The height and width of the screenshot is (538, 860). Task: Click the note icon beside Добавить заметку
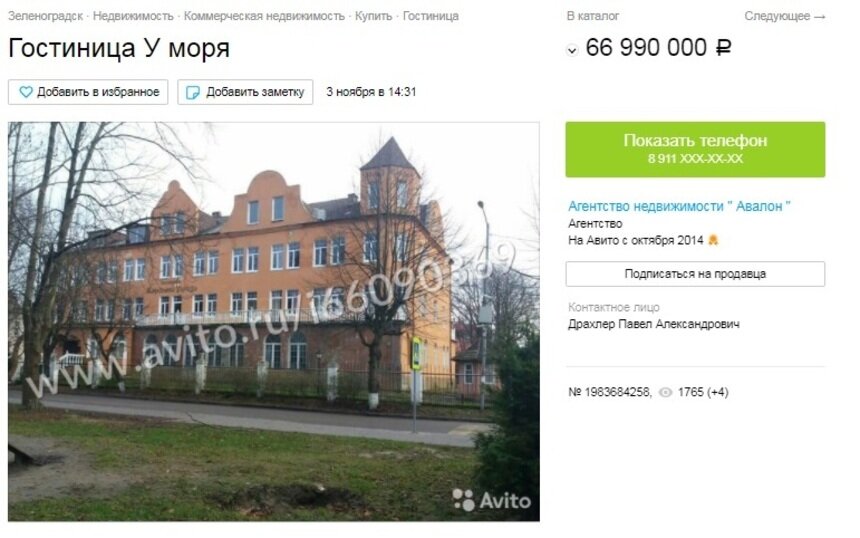click(x=193, y=92)
